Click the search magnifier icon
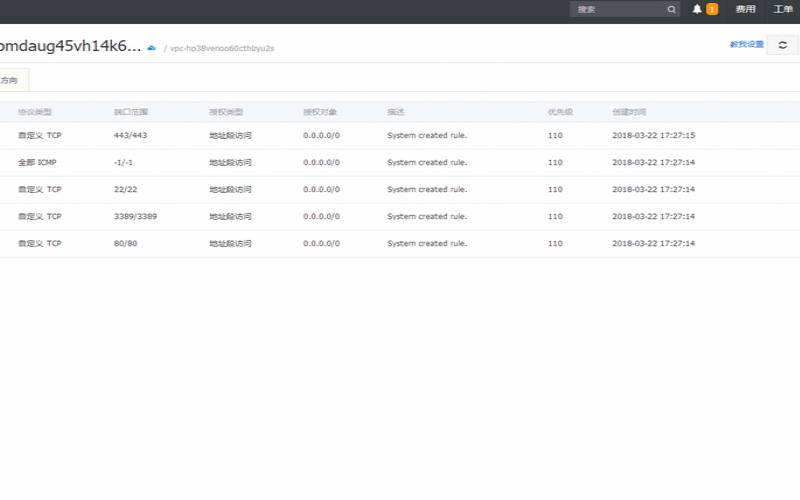 pos(672,9)
